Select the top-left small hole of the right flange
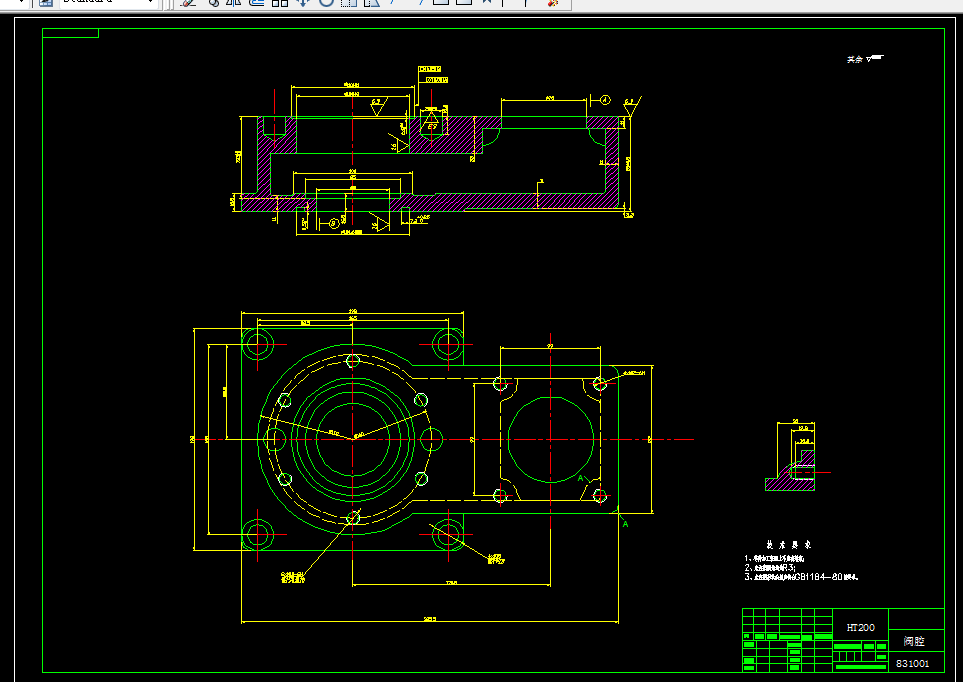The width and height of the screenshot is (963, 682). (x=500, y=385)
